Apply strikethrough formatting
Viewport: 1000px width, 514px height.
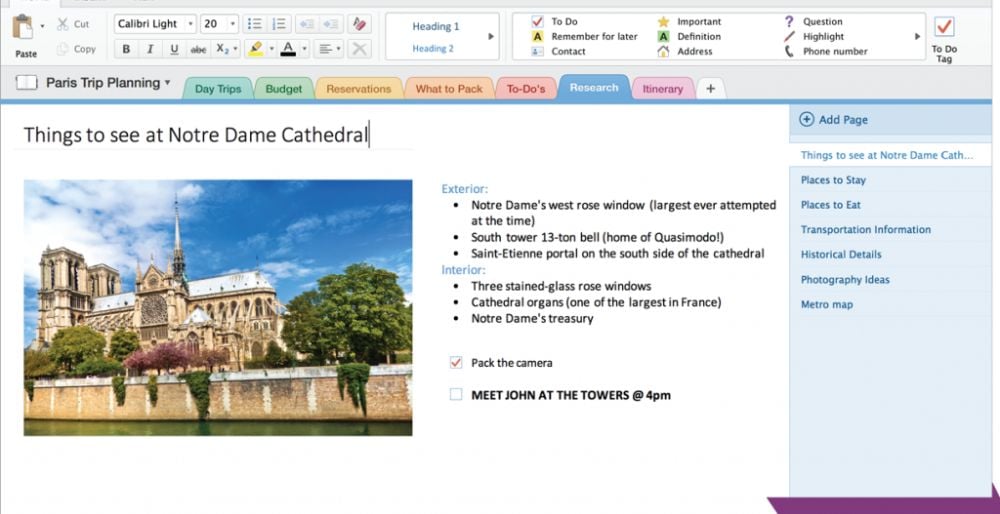198,49
